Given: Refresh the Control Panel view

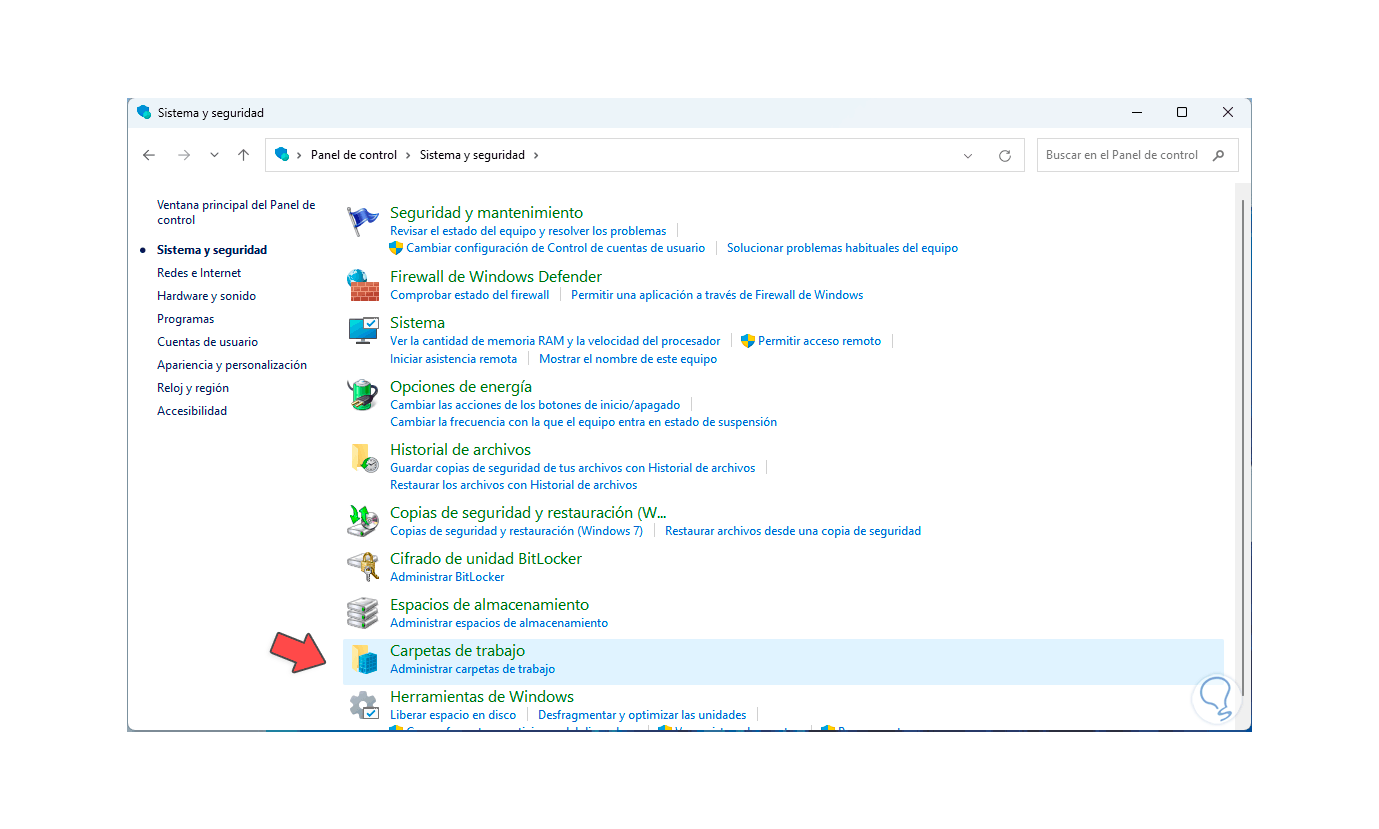Looking at the screenshot, I should point(1005,156).
